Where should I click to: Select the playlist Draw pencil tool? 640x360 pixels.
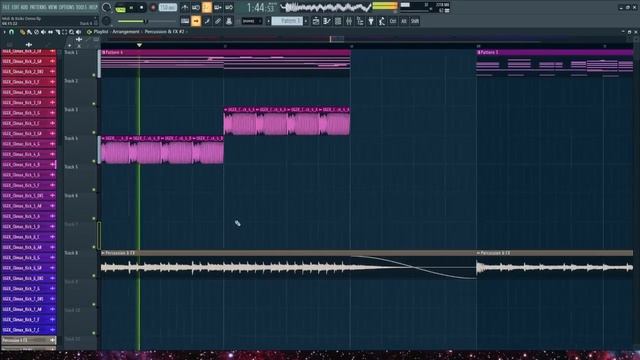coord(22,32)
